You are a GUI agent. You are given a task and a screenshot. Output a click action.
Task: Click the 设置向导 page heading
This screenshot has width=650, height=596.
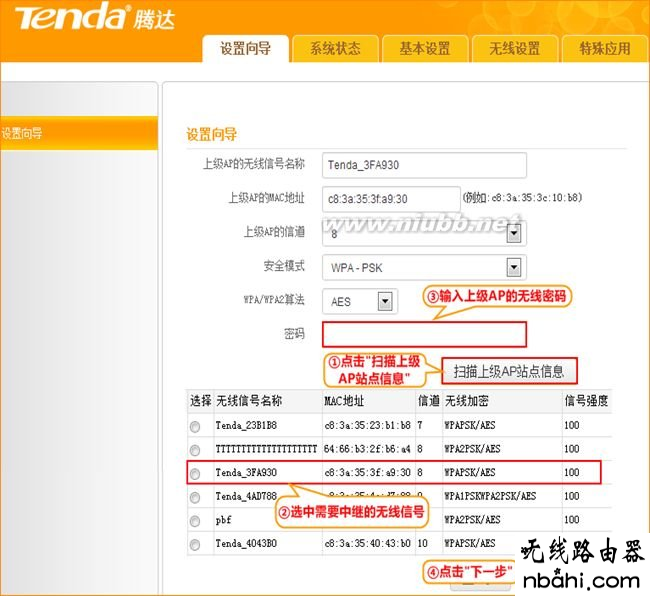point(211,134)
